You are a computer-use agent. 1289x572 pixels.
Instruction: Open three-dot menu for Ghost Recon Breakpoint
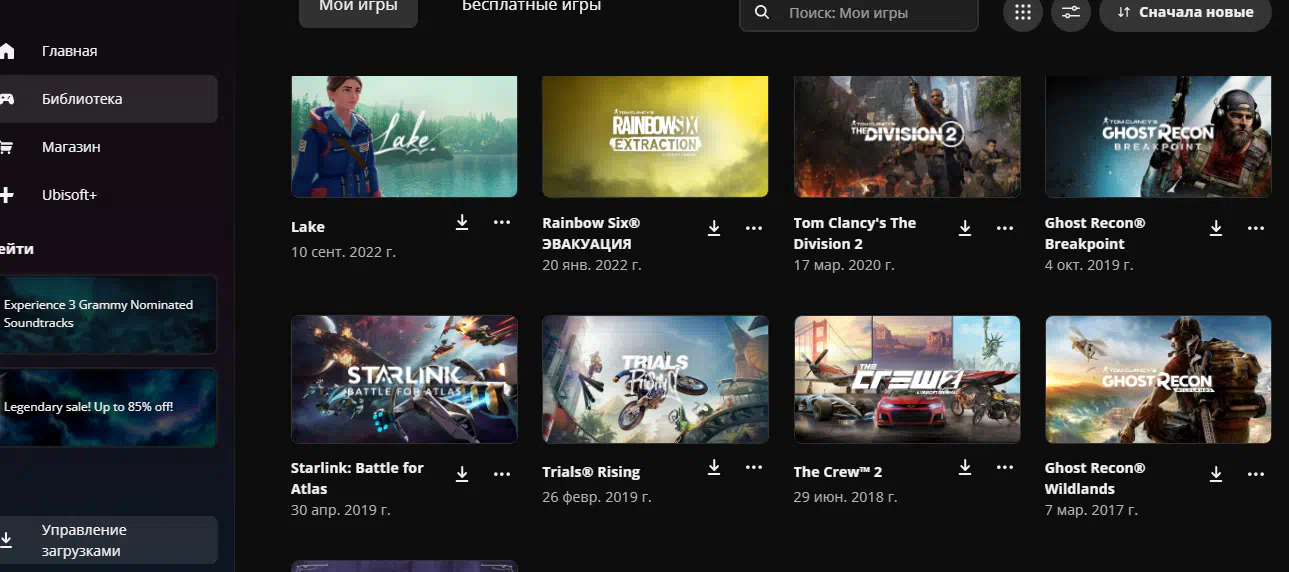(x=1256, y=228)
